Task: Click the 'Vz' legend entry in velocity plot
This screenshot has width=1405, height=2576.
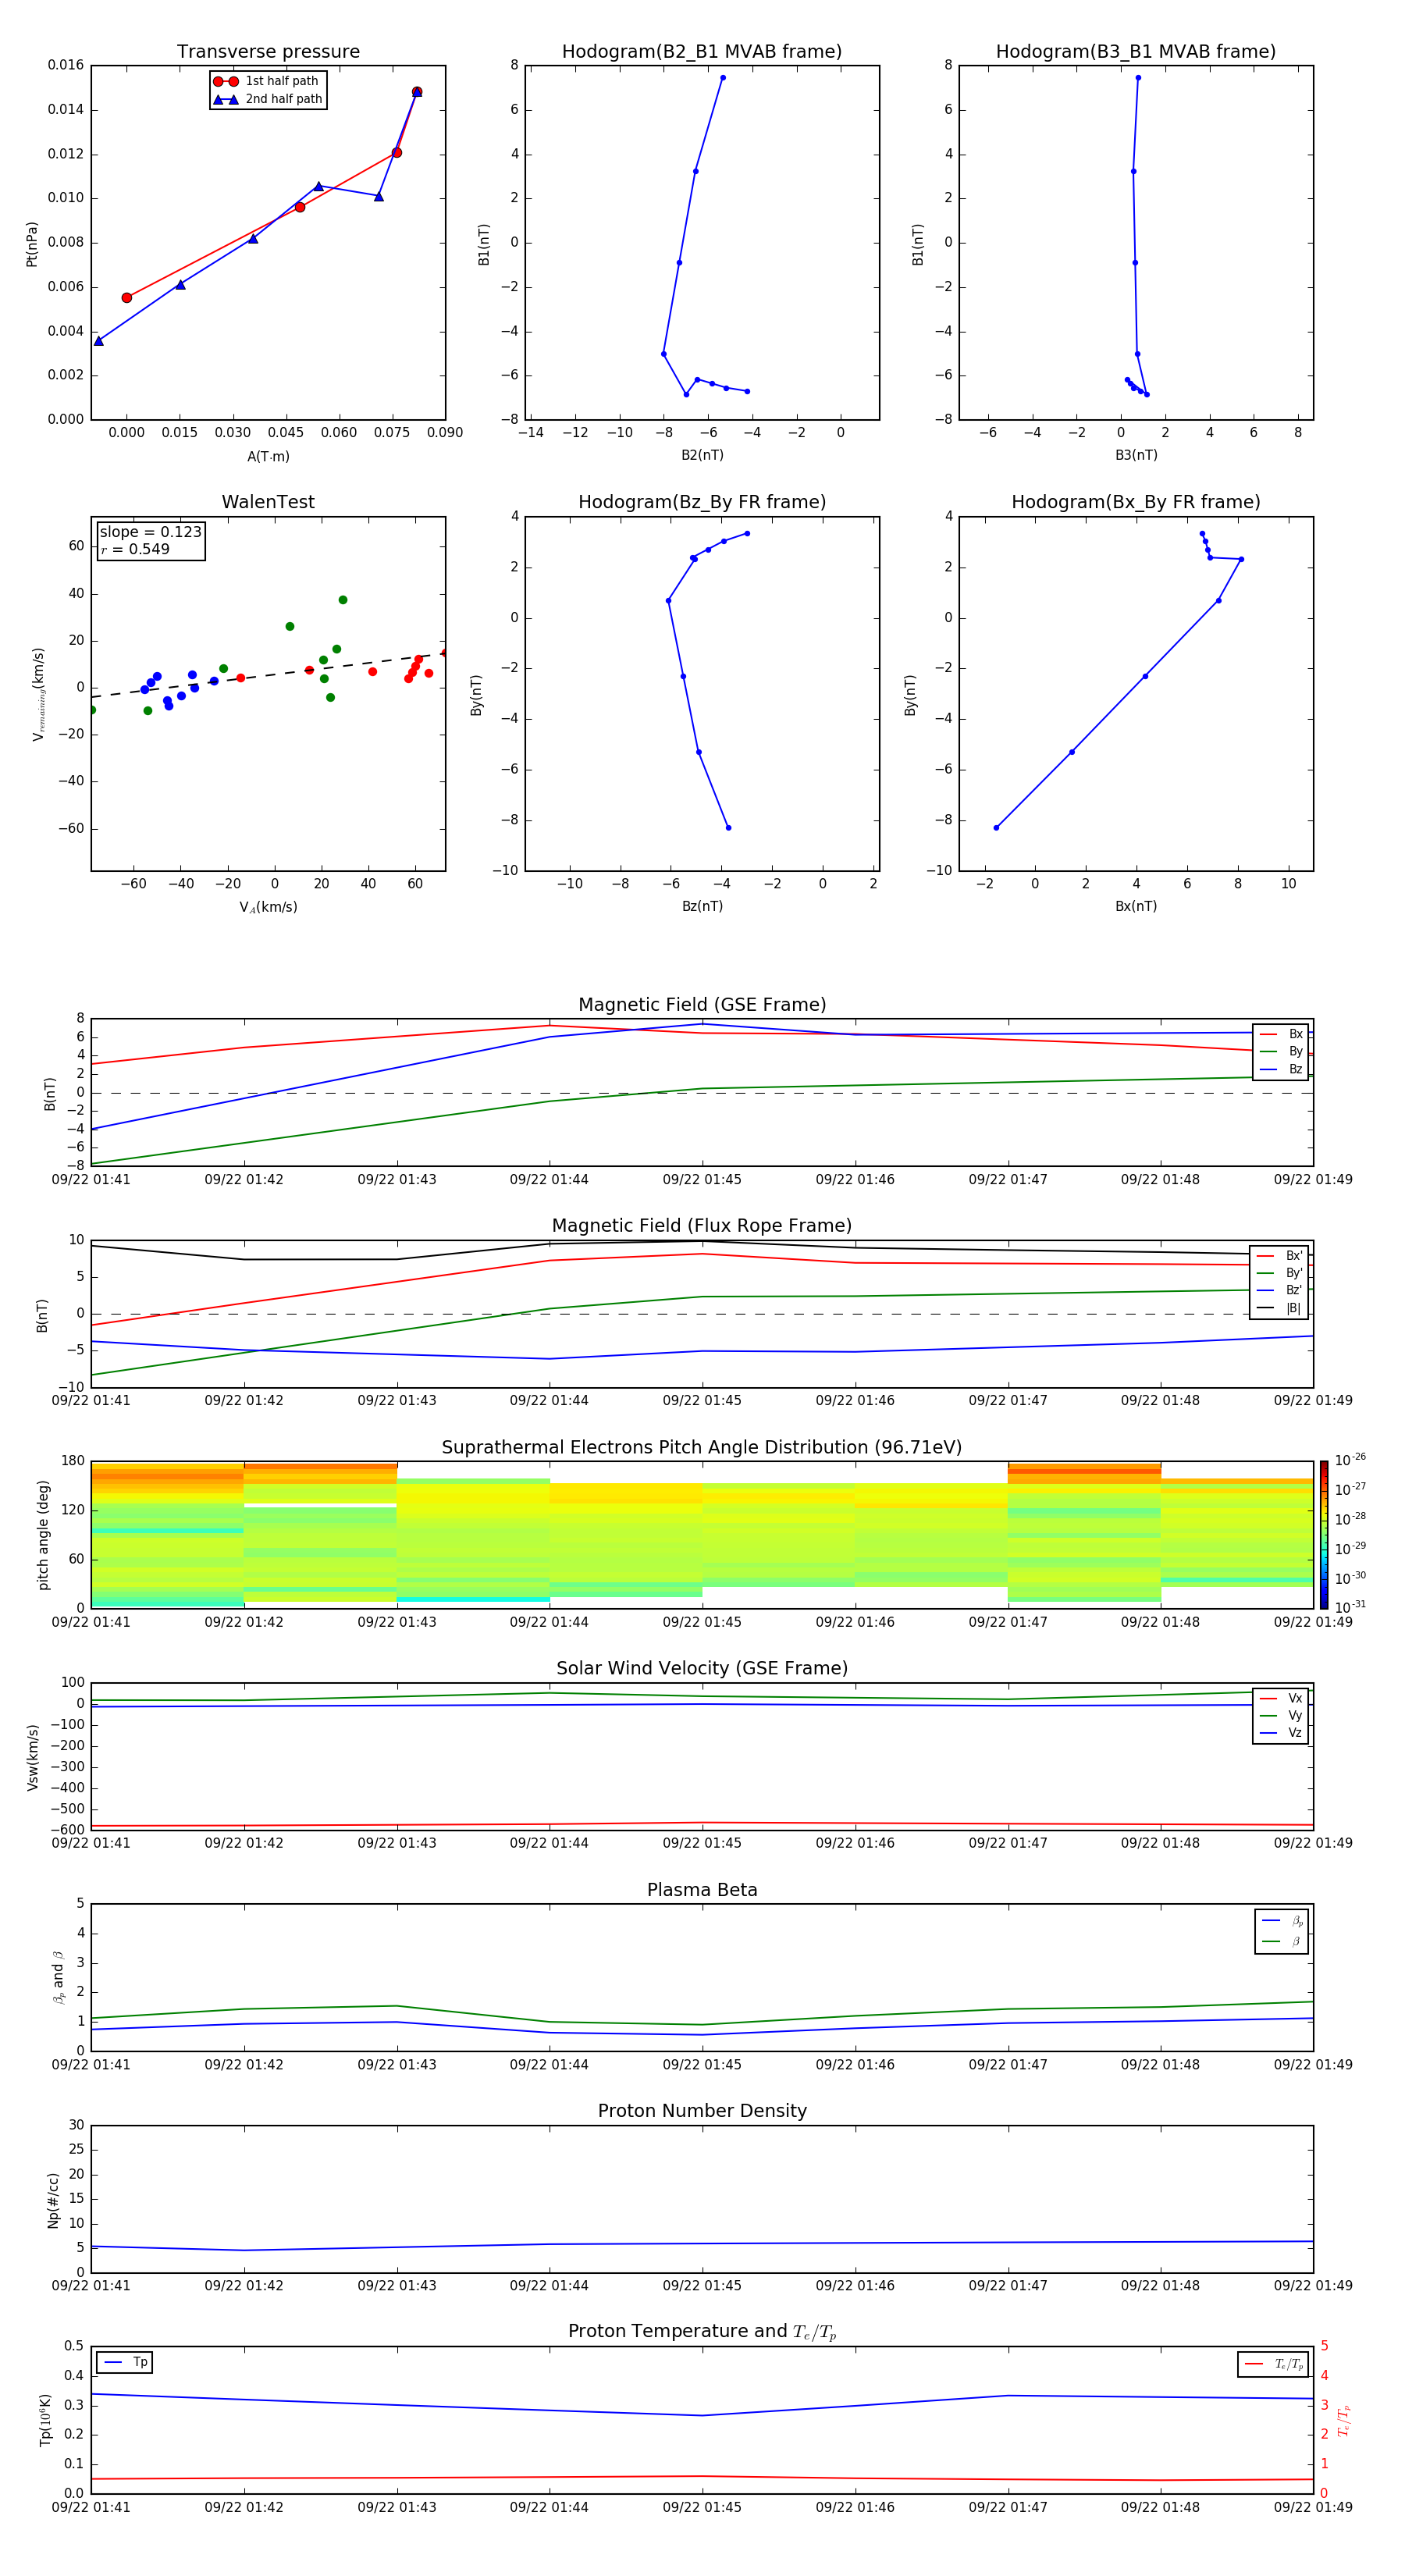Action: (x=1281, y=1733)
